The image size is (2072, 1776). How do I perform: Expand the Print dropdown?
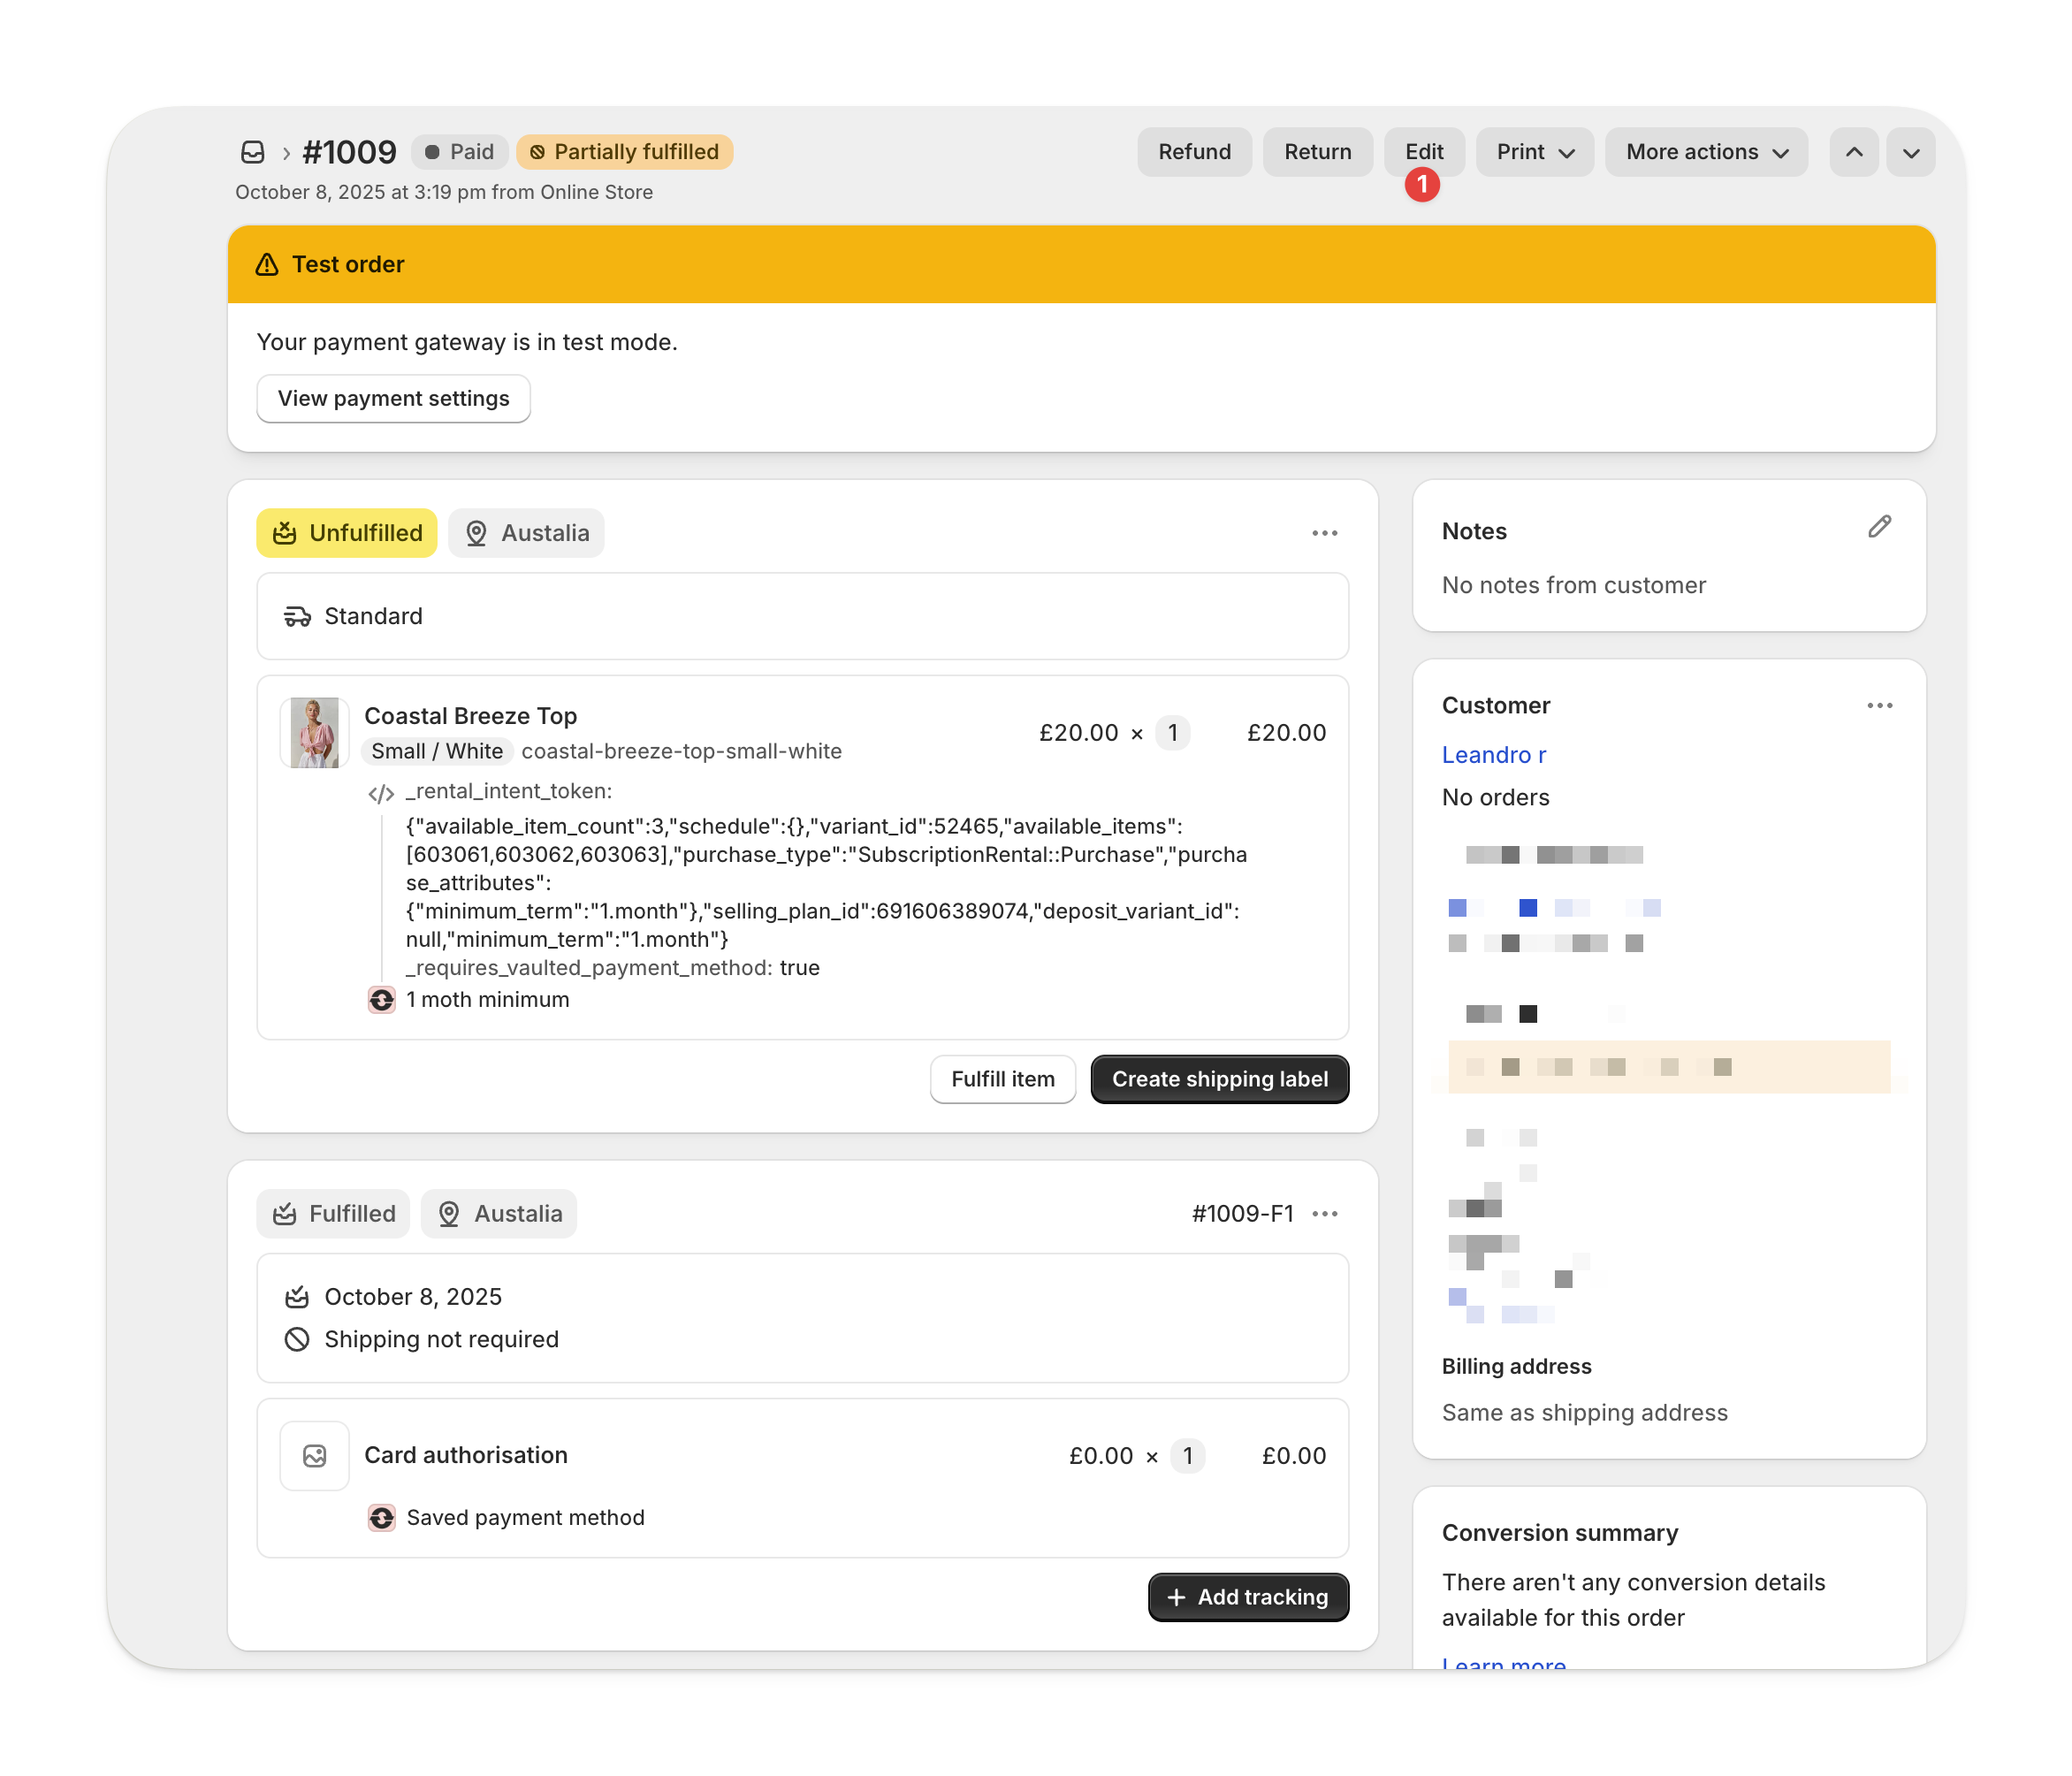point(1534,152)
